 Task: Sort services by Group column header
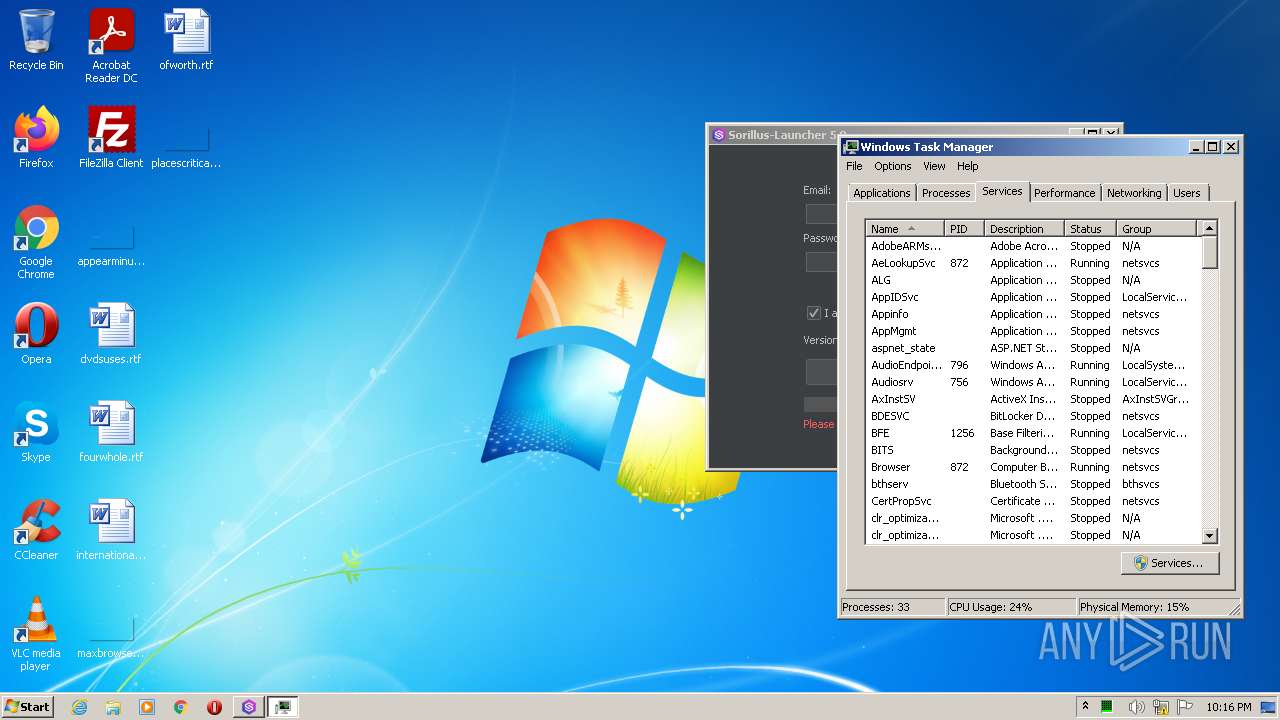click(1156, 229)
